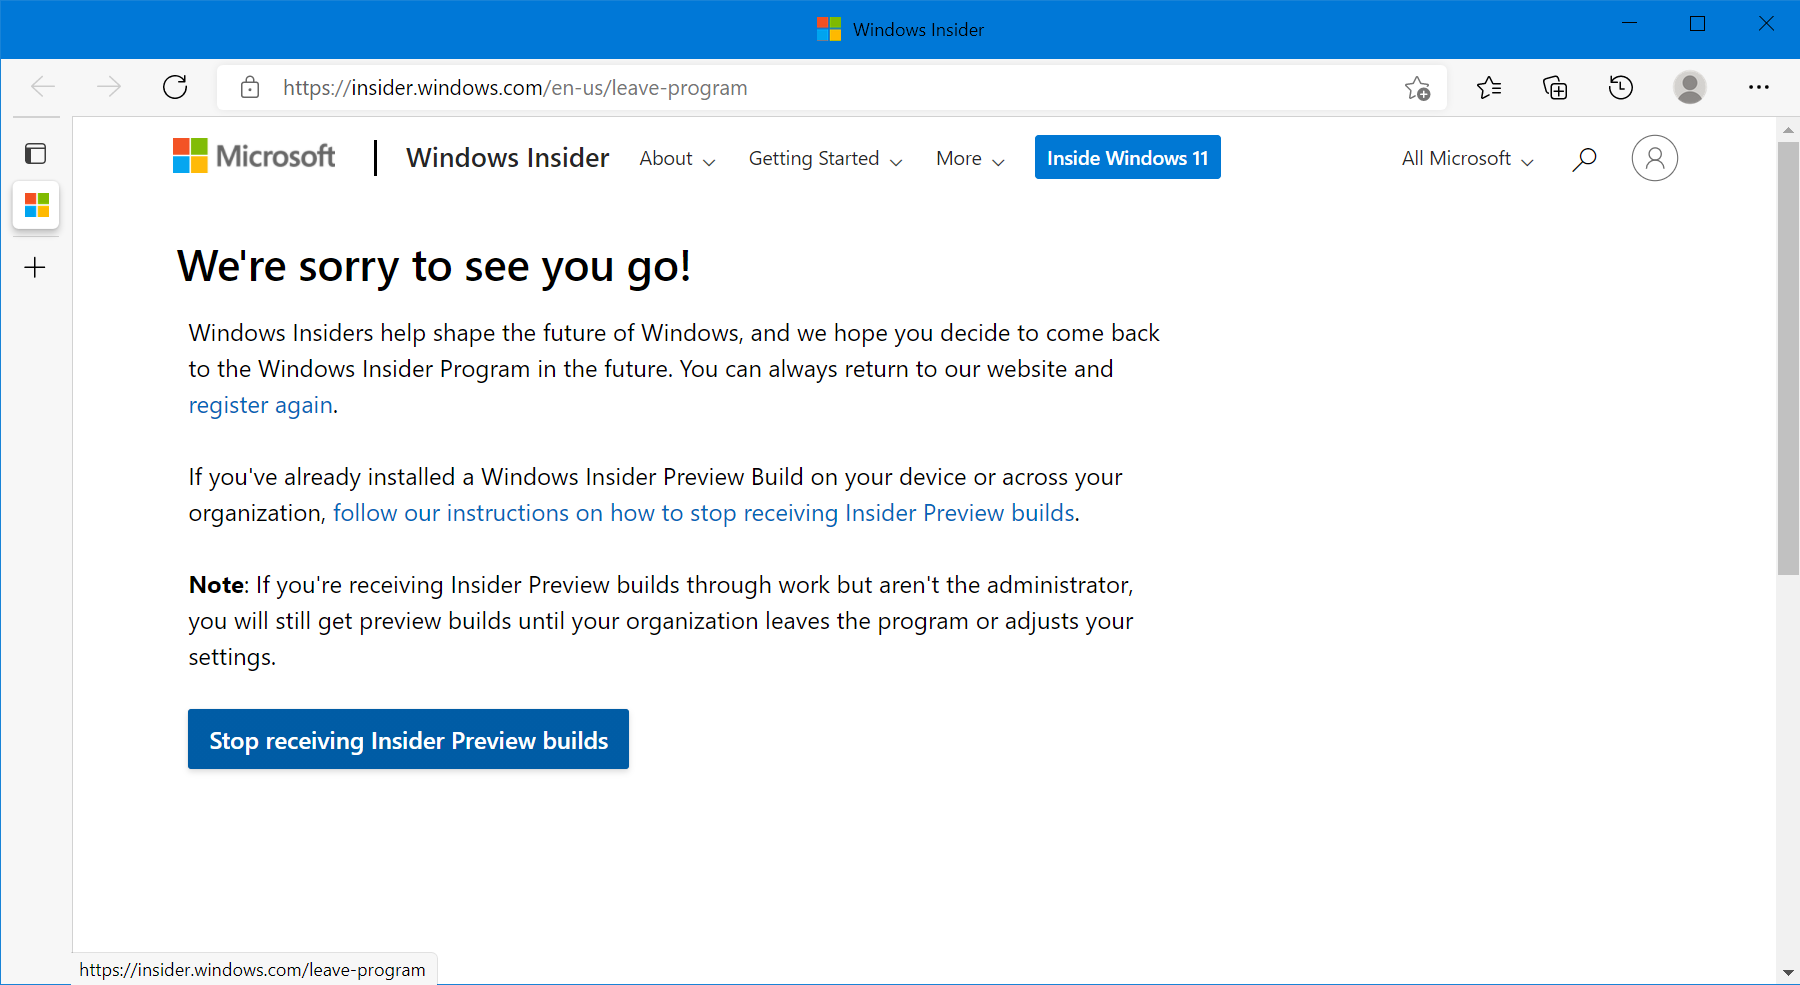Select the Windows Insider vertical tab

(37, 205)
